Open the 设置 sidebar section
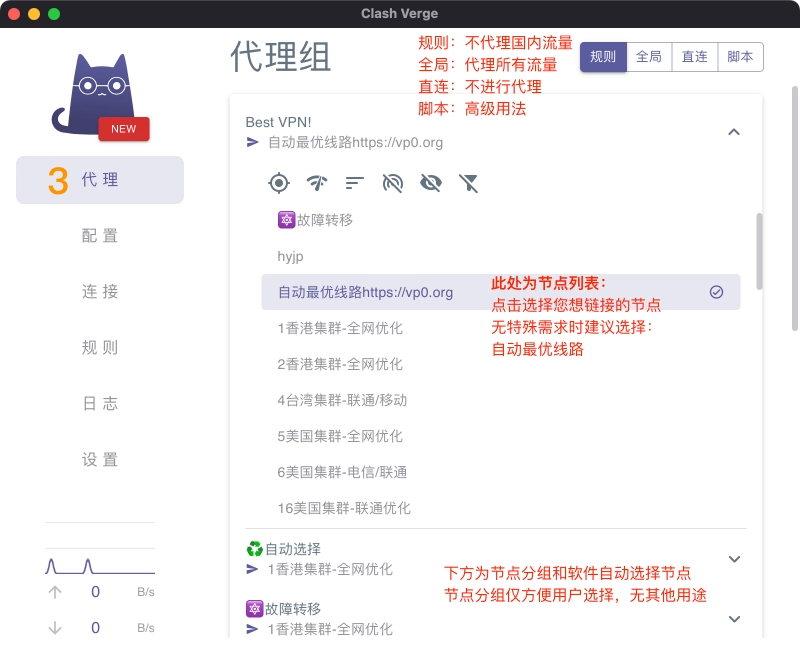 pos(100,459)
